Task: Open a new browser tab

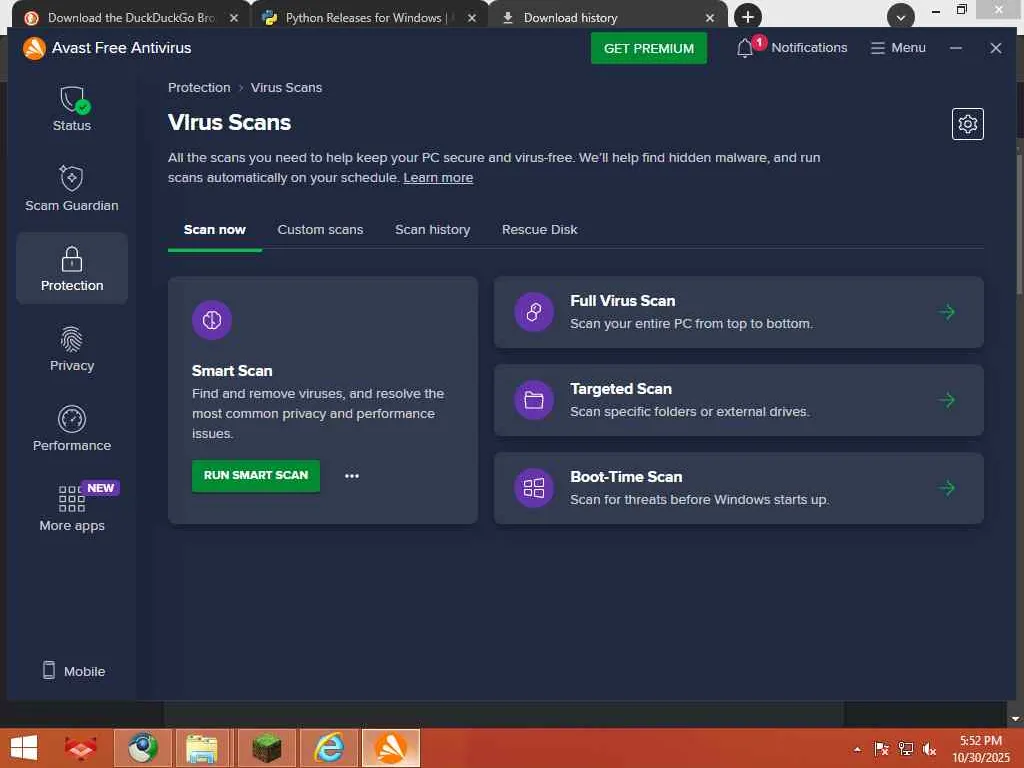Action: point(748,17)
